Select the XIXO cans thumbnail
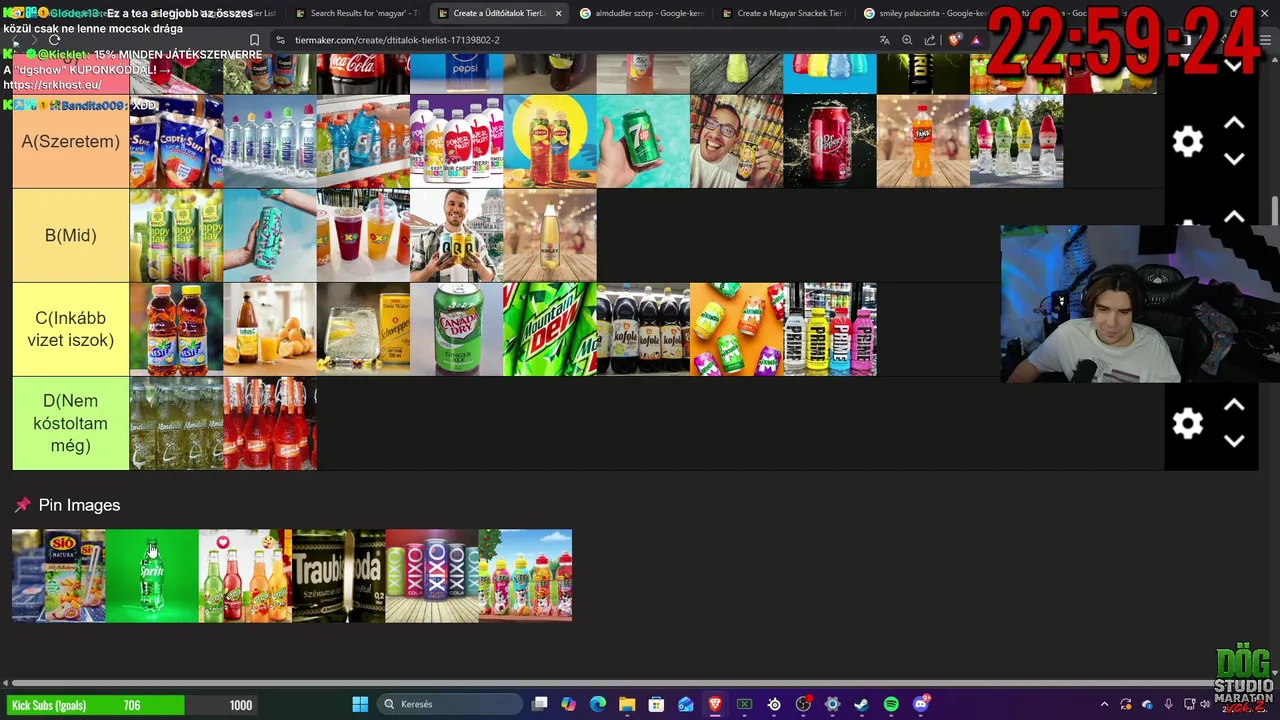This screenshot has width=1280, height=720. [432, 576]
